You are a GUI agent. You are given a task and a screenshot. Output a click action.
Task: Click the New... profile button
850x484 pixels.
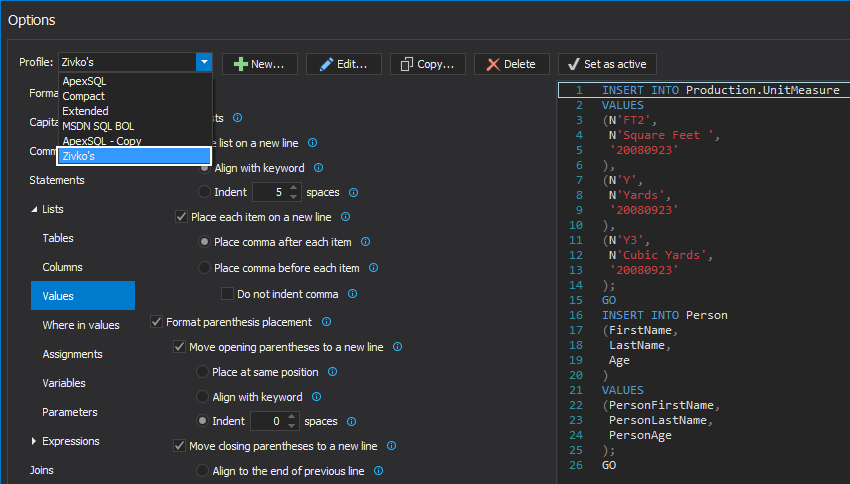pyautogui.click(x=259, y=64)
